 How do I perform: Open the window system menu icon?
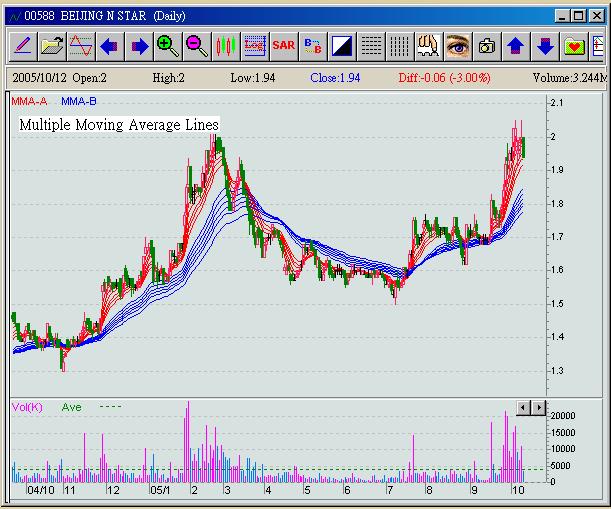pos(13,16)
